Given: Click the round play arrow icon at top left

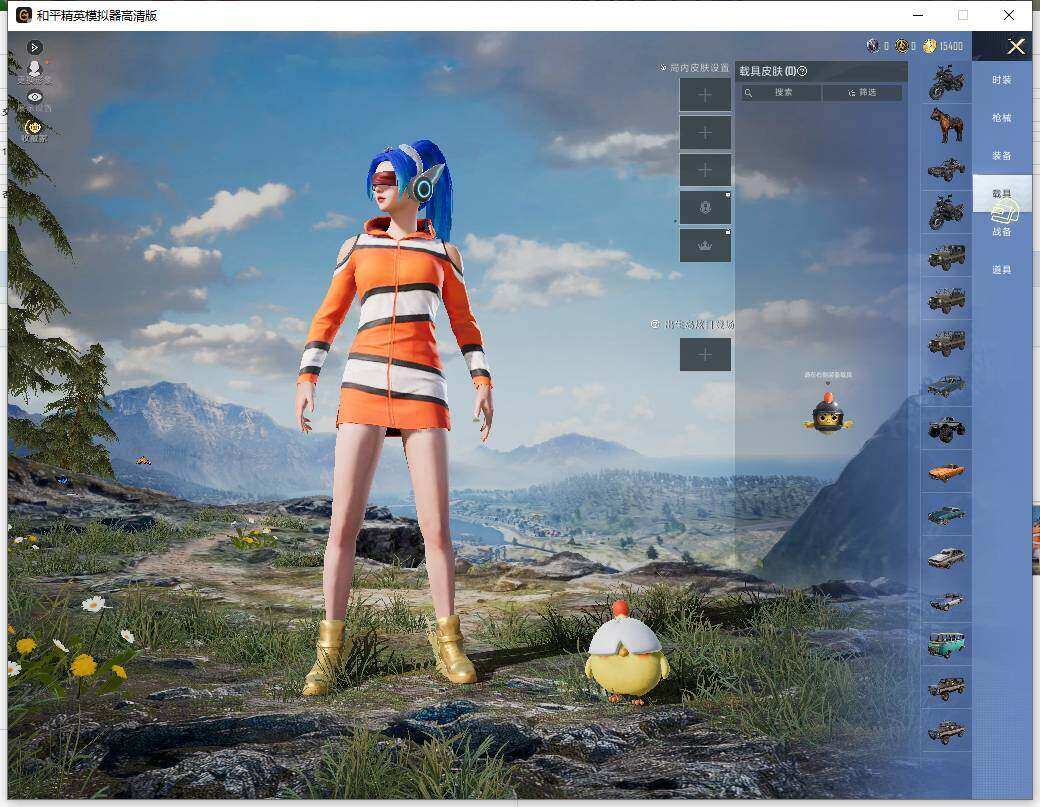Looking at the screenshot, I should [34, 47].
